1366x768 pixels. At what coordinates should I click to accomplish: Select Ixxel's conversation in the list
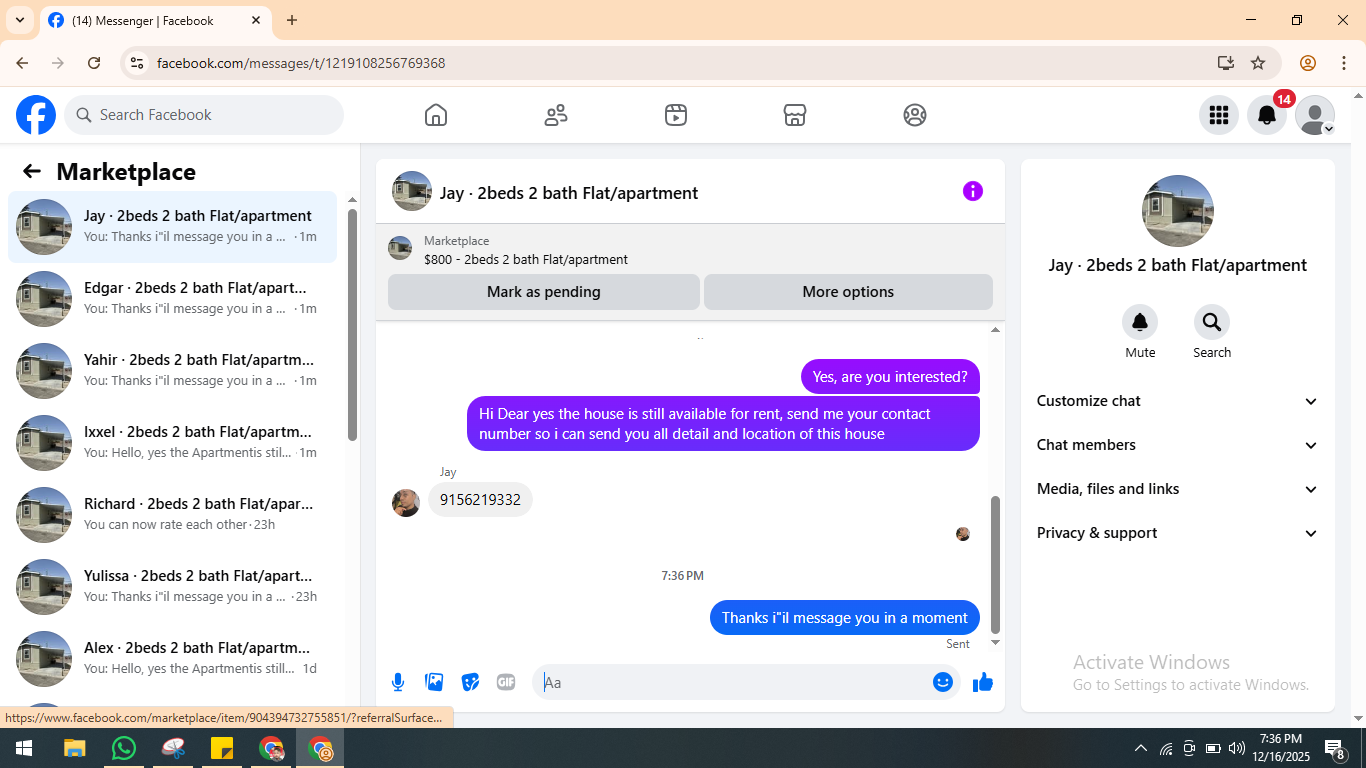point(172,443)
